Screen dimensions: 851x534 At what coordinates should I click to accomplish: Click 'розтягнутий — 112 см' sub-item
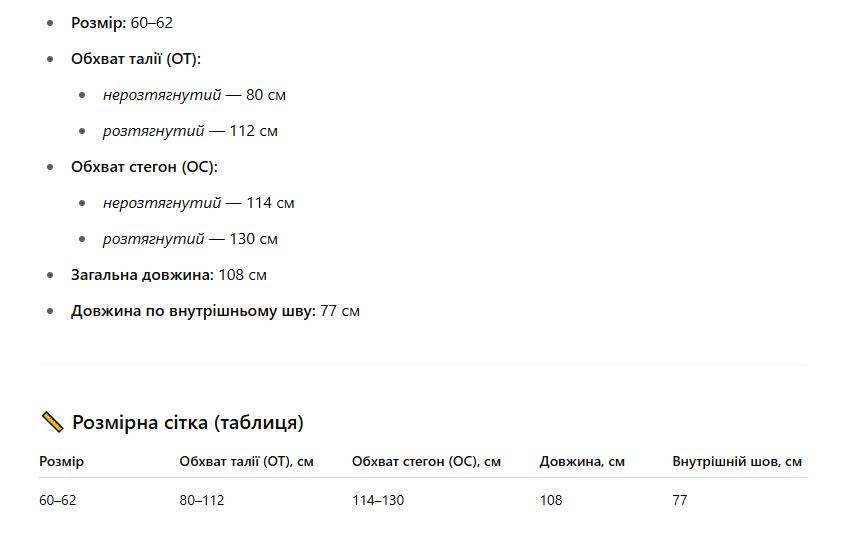pos(190,131)
